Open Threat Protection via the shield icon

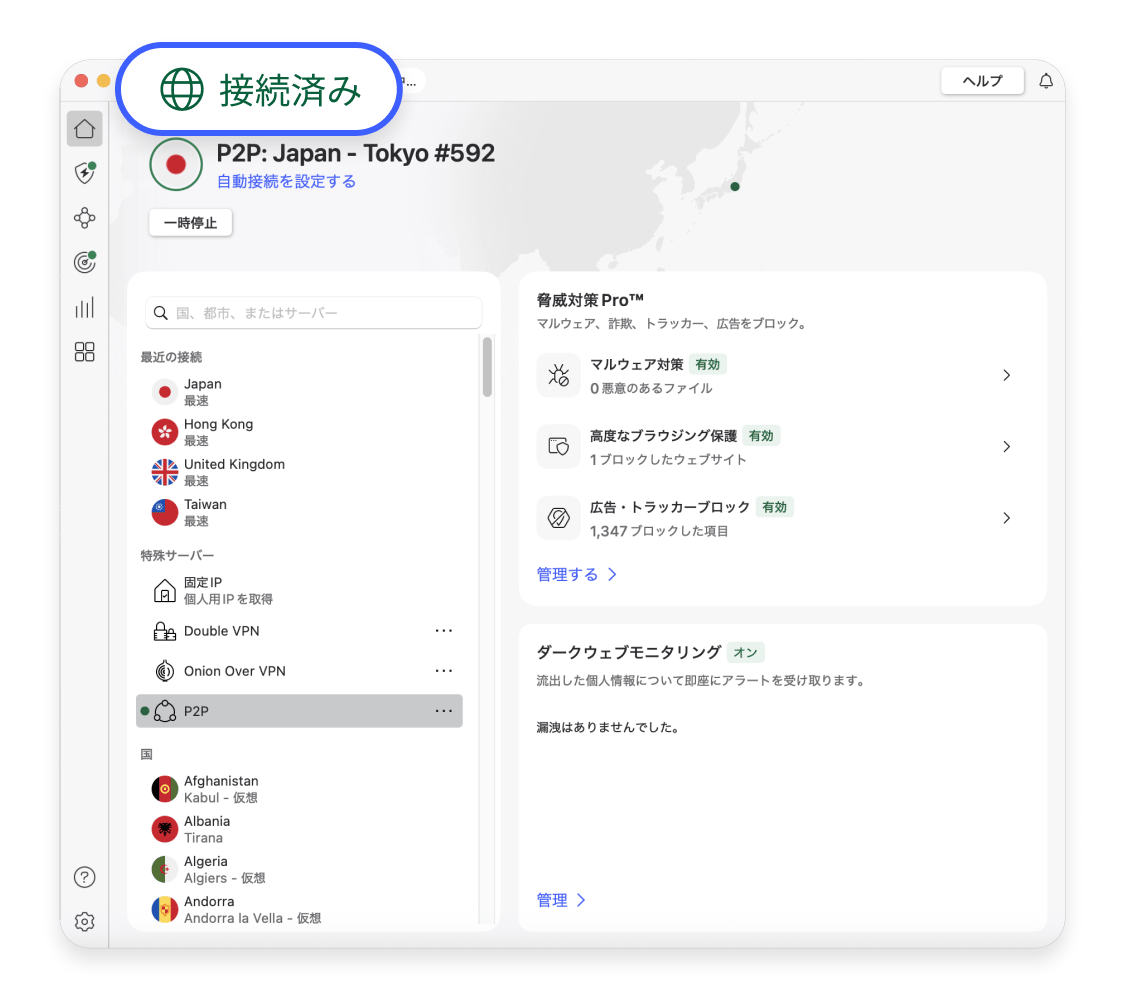(84, 172)
